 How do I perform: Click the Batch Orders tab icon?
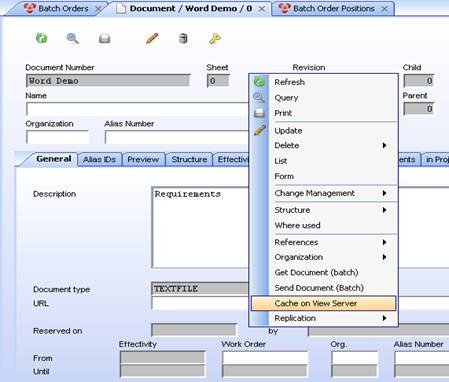pos(30,8)
